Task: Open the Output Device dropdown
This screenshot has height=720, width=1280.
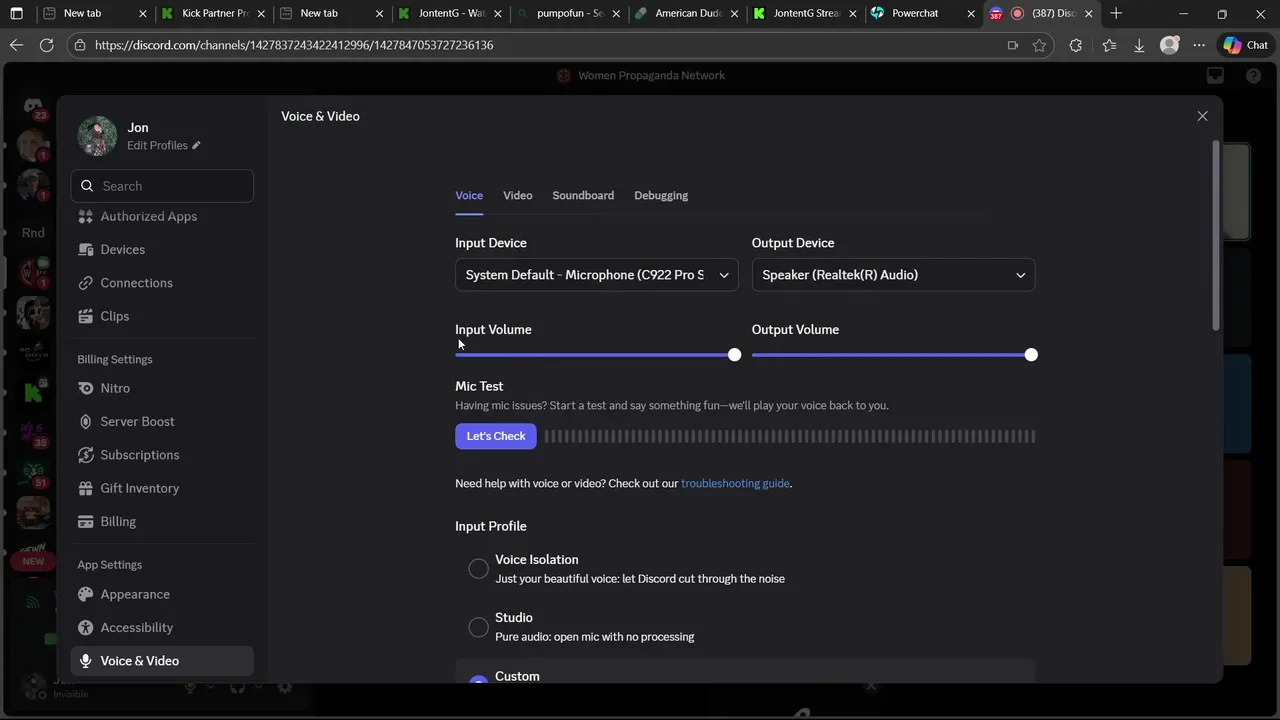Action: click(x=893, y=275)
